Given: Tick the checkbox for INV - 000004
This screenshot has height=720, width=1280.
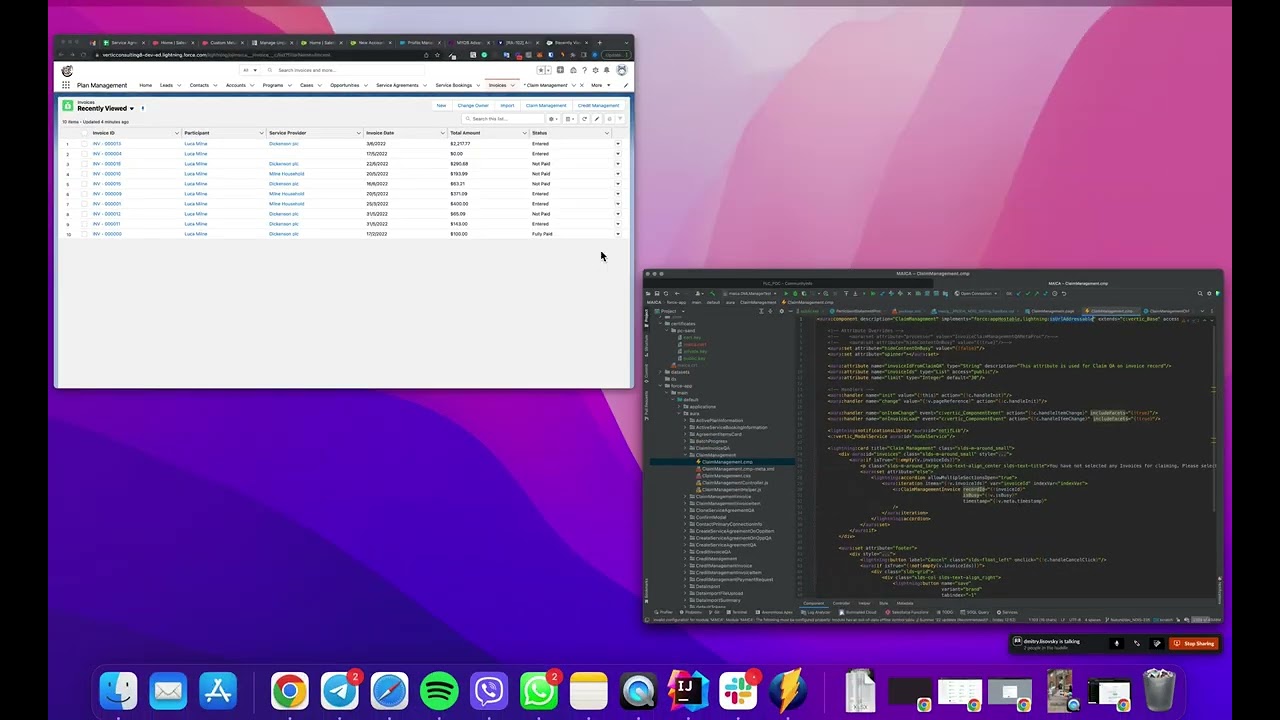Looking at the screenshot, I should coord(84,154).
